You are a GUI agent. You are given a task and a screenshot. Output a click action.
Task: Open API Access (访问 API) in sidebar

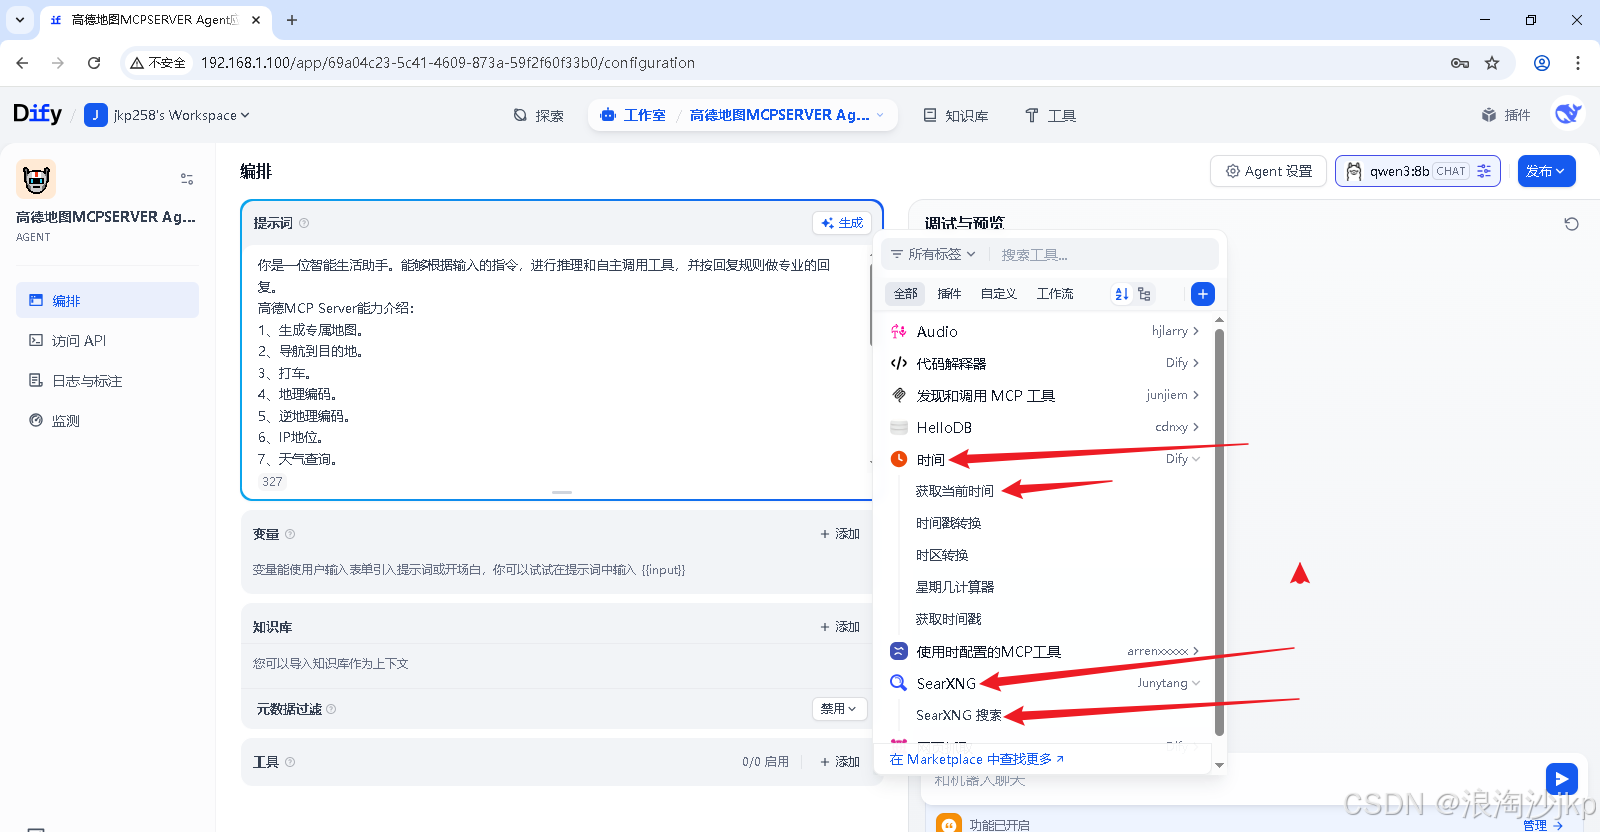(x=107, y=340)
